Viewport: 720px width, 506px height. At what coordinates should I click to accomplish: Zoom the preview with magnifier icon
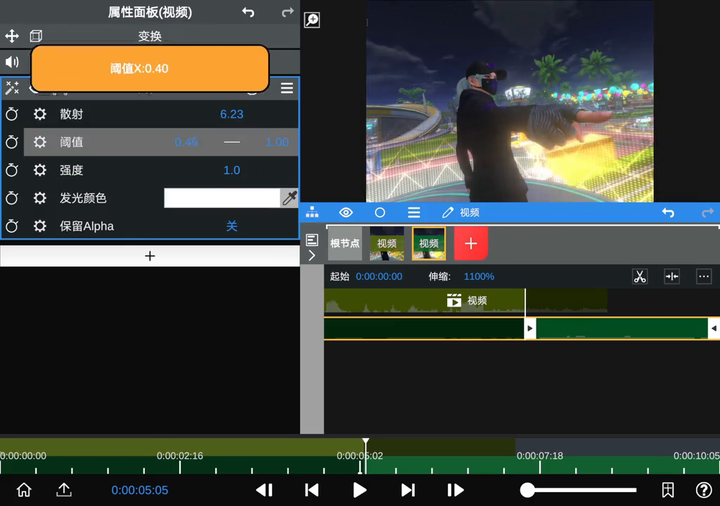(x=312, y=20)
